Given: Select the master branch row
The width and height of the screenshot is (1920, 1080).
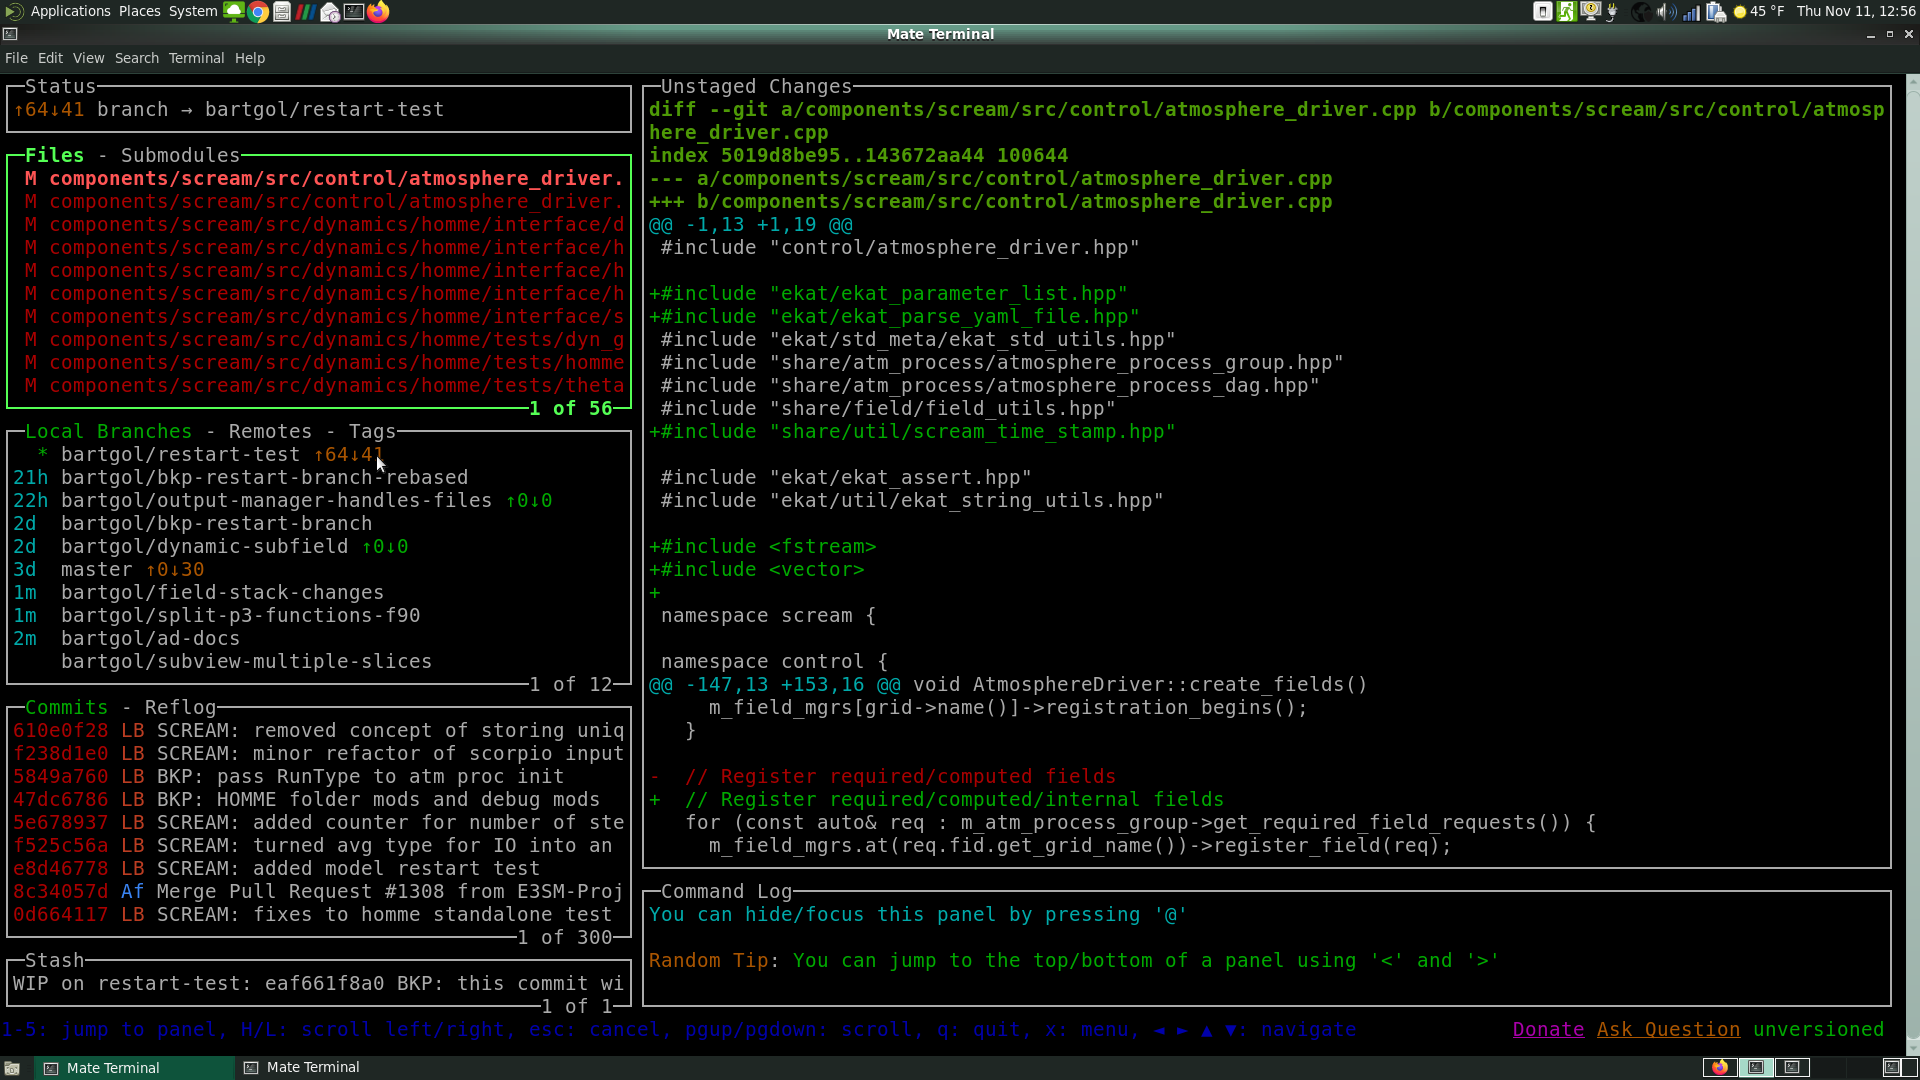Looking at the screenshot, I should [x=318, y=570].
